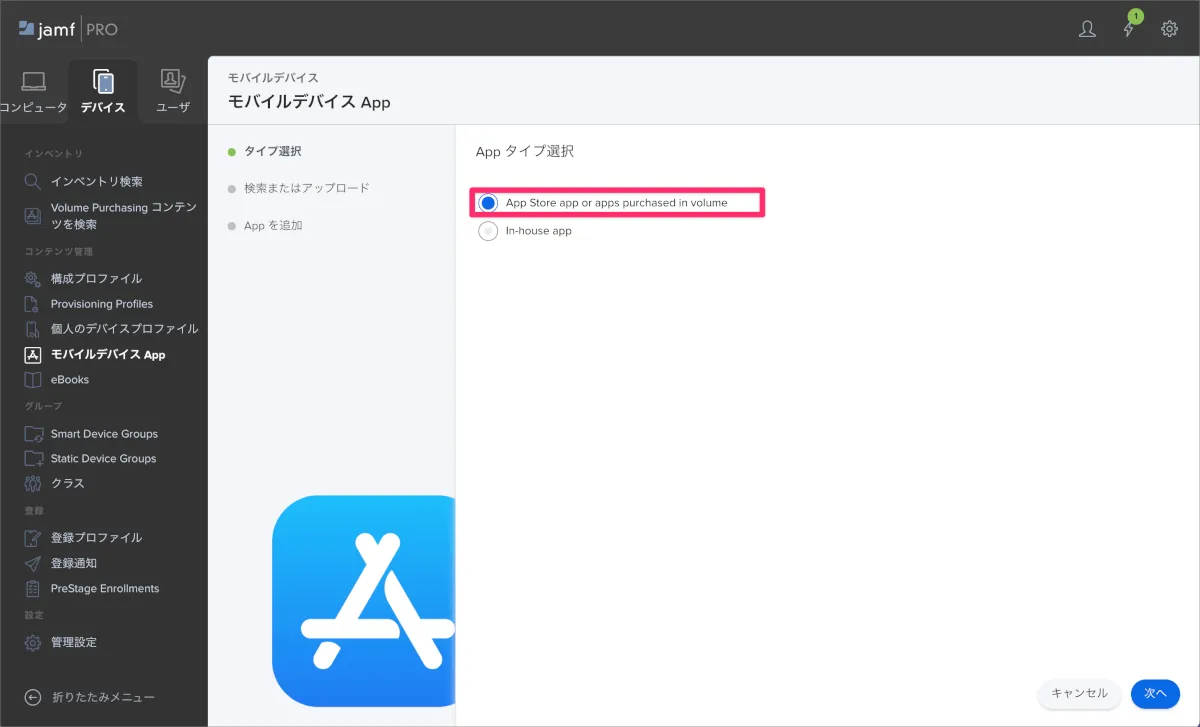Open Volume Purchasing コンテンツを検索
1200x727 pixels.
click(123, 216)
